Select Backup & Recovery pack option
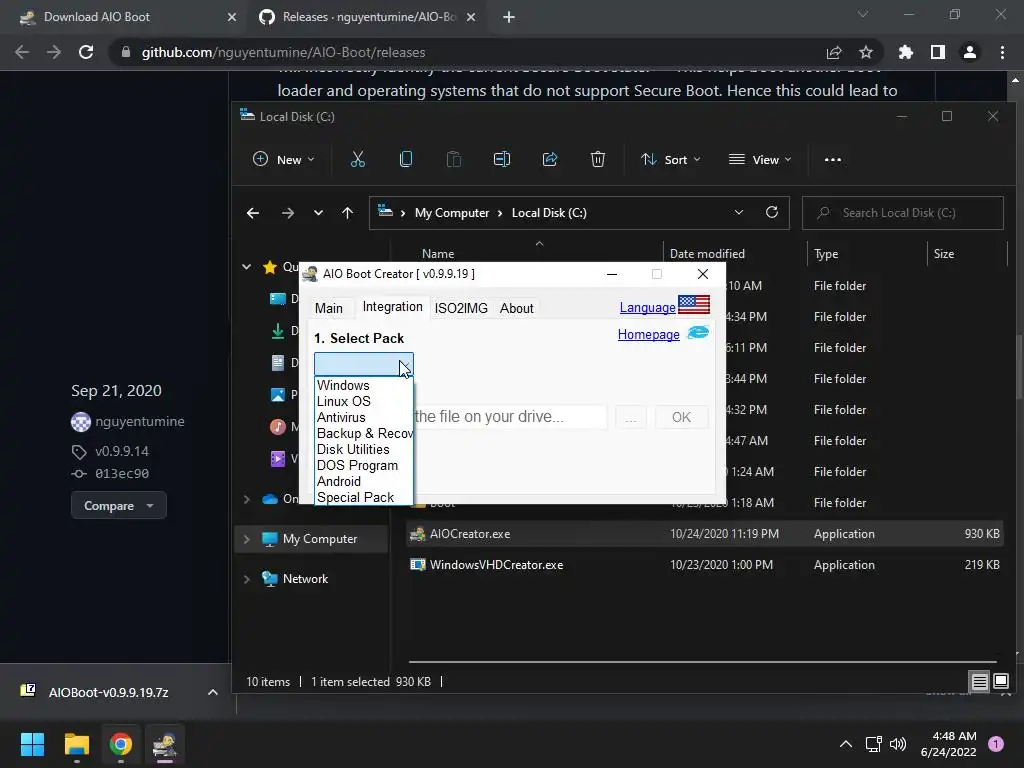The width and height of the screenshot is (1024, 768). [363, 433]
